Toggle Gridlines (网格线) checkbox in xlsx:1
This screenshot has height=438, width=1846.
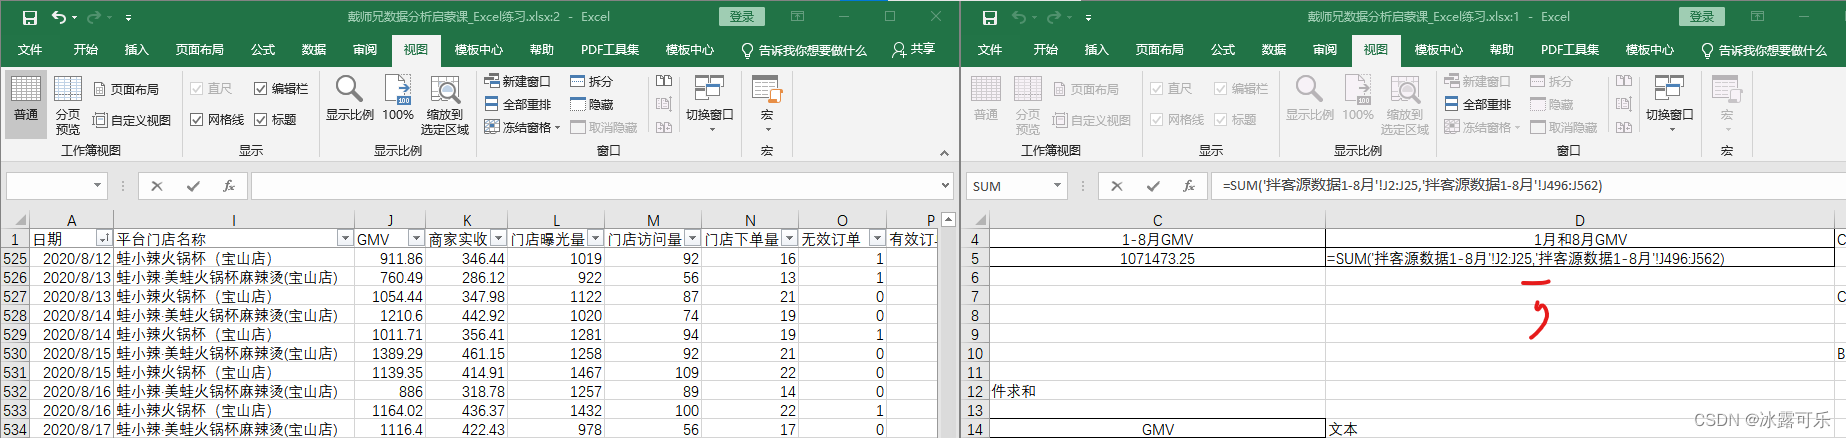1156,119
